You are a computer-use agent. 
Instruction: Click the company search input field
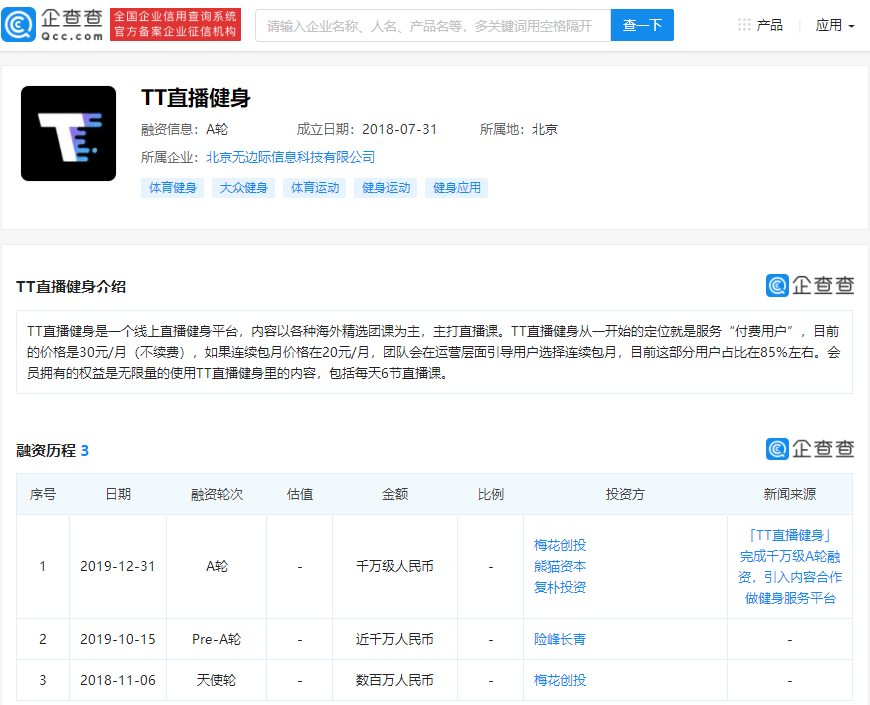coord(433,26)
